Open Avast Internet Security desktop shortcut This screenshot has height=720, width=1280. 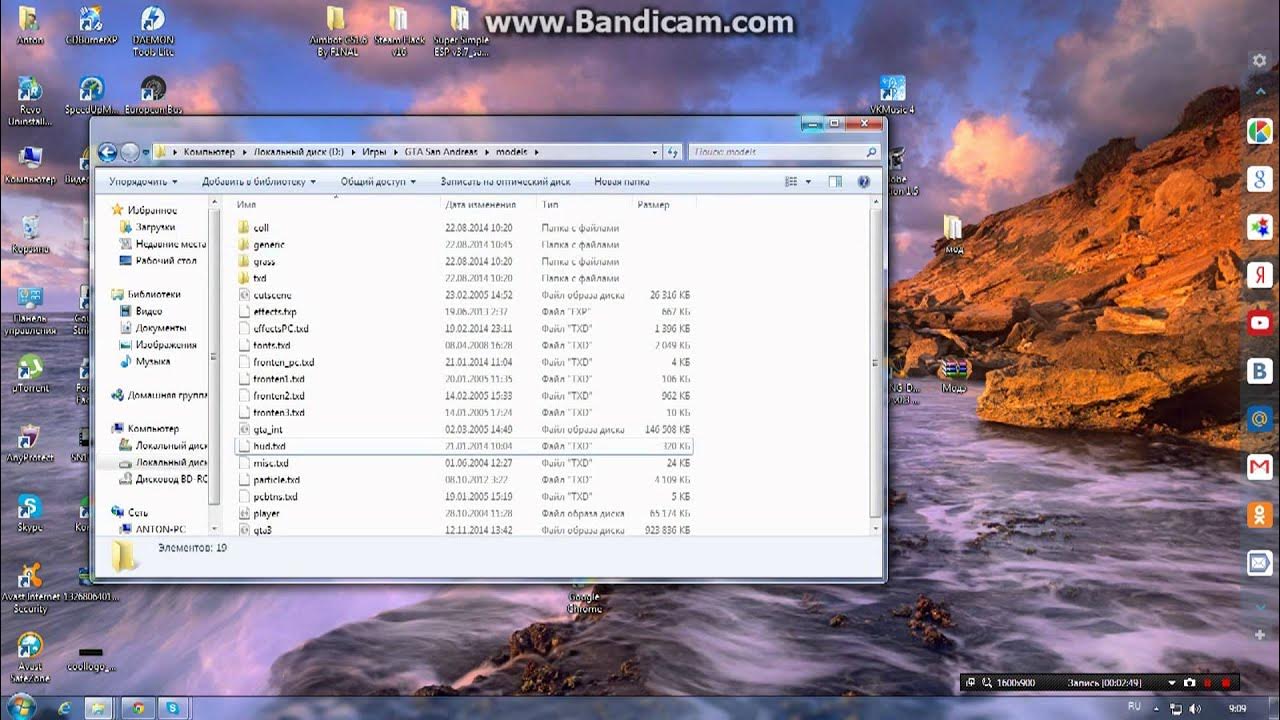click(30, 588)
